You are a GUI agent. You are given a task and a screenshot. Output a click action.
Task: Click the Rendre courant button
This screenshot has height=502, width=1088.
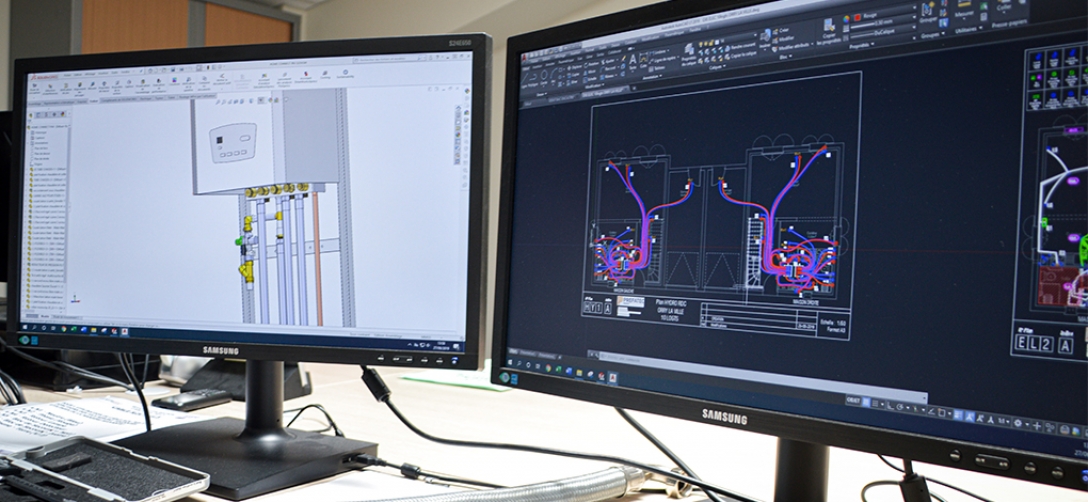click(x=739, y=46)
